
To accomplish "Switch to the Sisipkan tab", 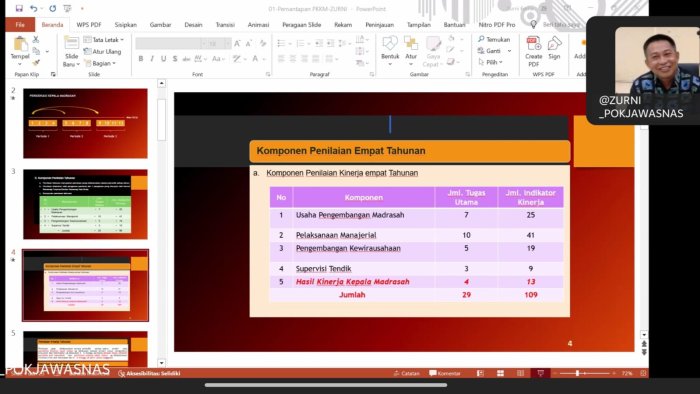I will pyautogui.click(x=125, y=25).
